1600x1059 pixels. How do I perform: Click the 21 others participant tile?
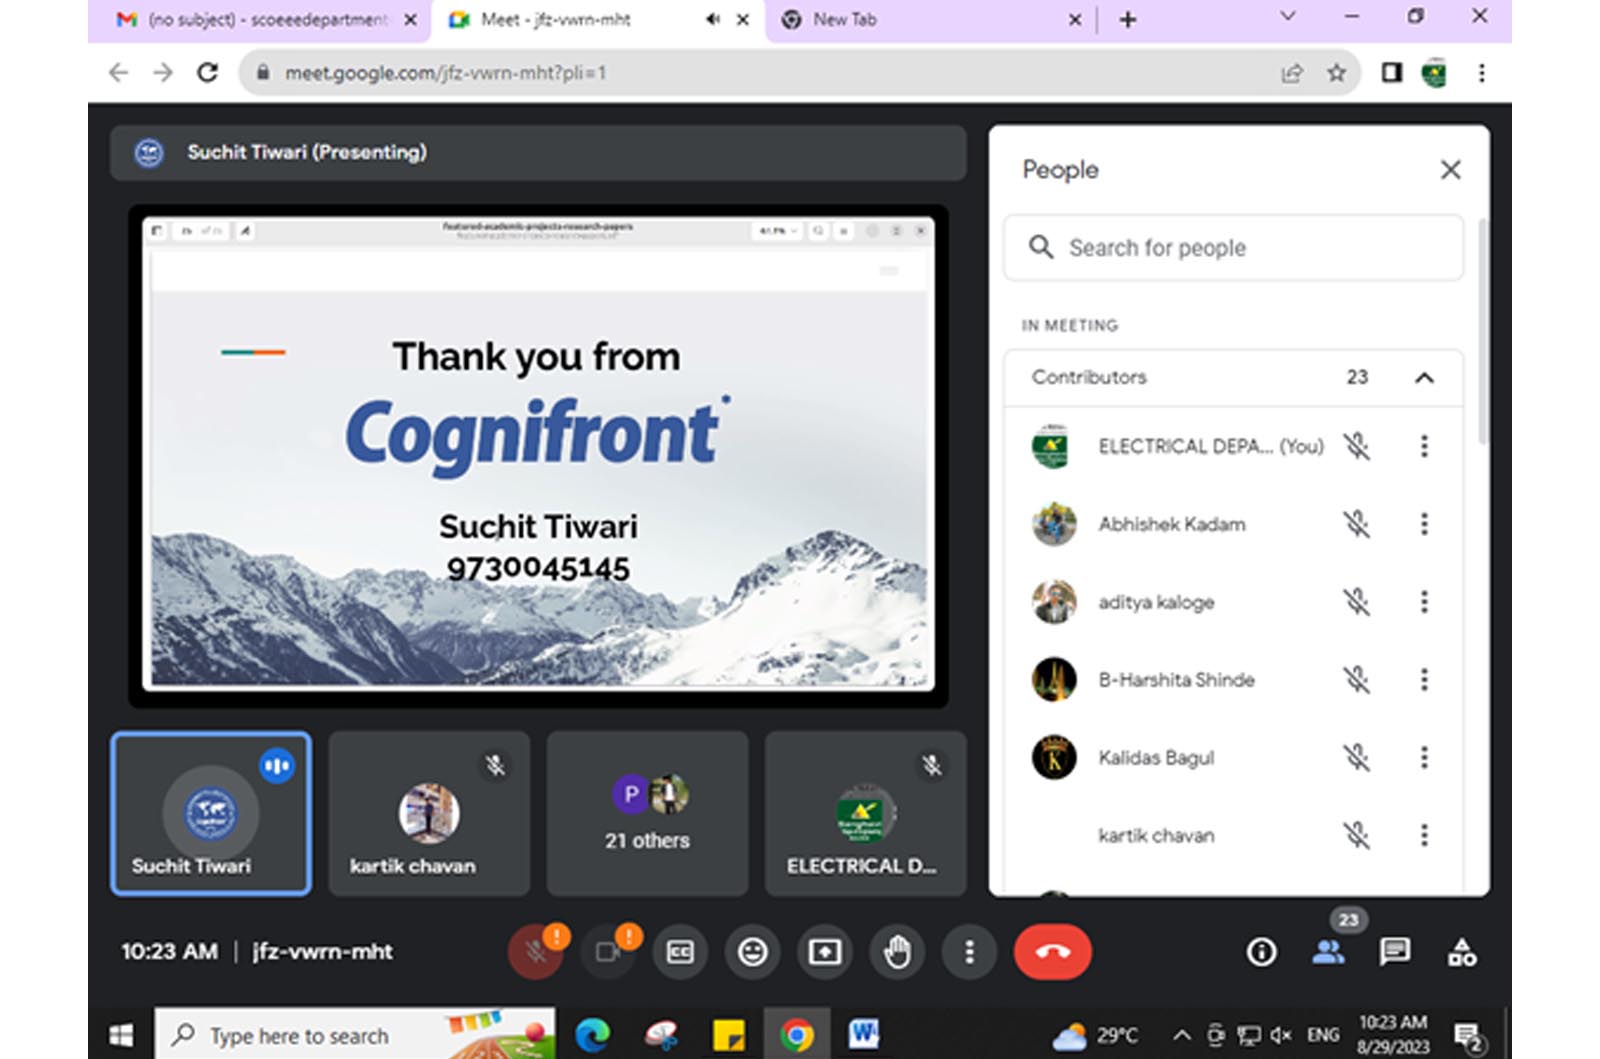click(x=647, y=813)
